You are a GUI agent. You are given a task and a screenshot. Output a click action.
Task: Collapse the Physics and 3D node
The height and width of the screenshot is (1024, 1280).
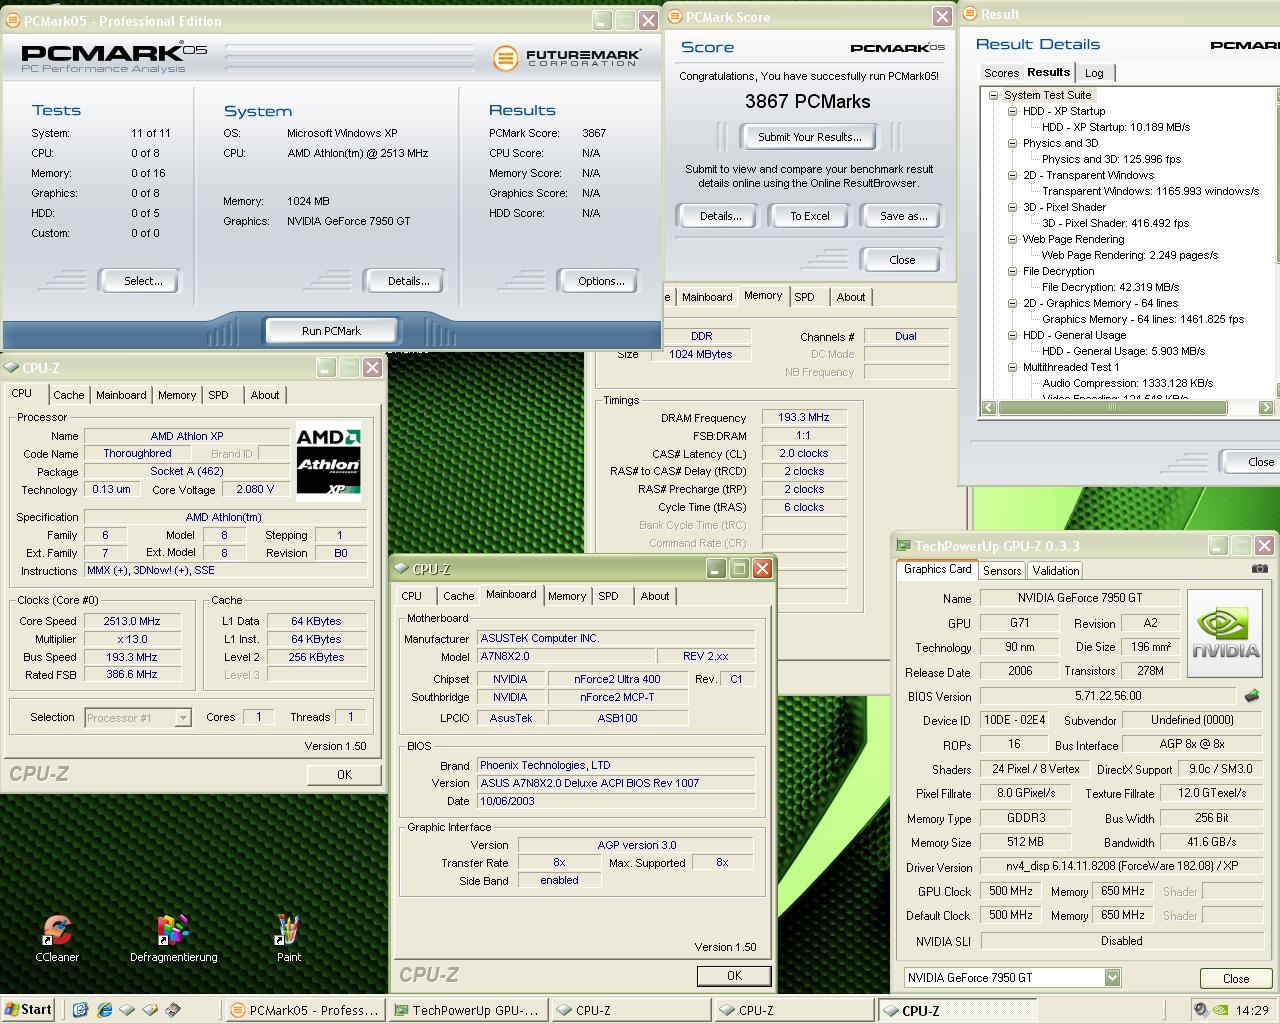pyautogui.click(x=1012, y=143)
